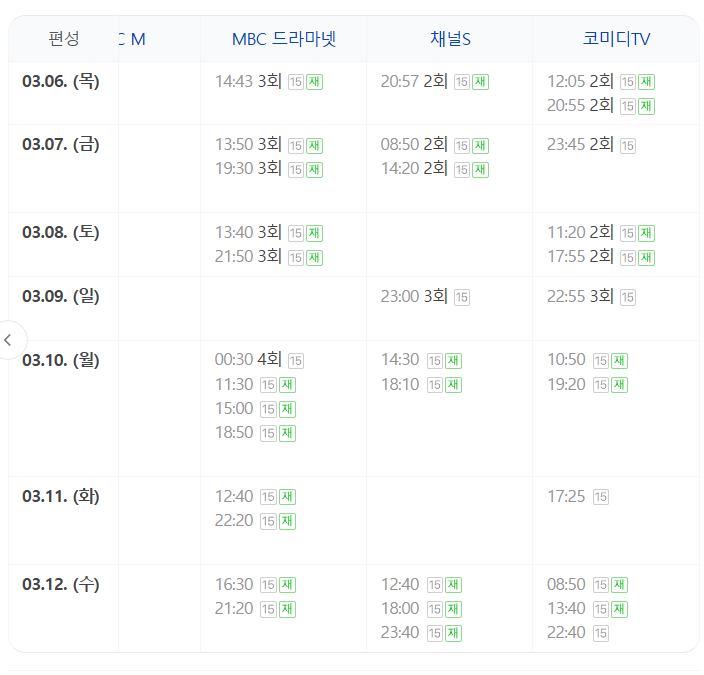The width and height of the screenshot is (704, 675).
Task: Click the 15 rating badge beside 23:00 3회
Action: [462, 297]
